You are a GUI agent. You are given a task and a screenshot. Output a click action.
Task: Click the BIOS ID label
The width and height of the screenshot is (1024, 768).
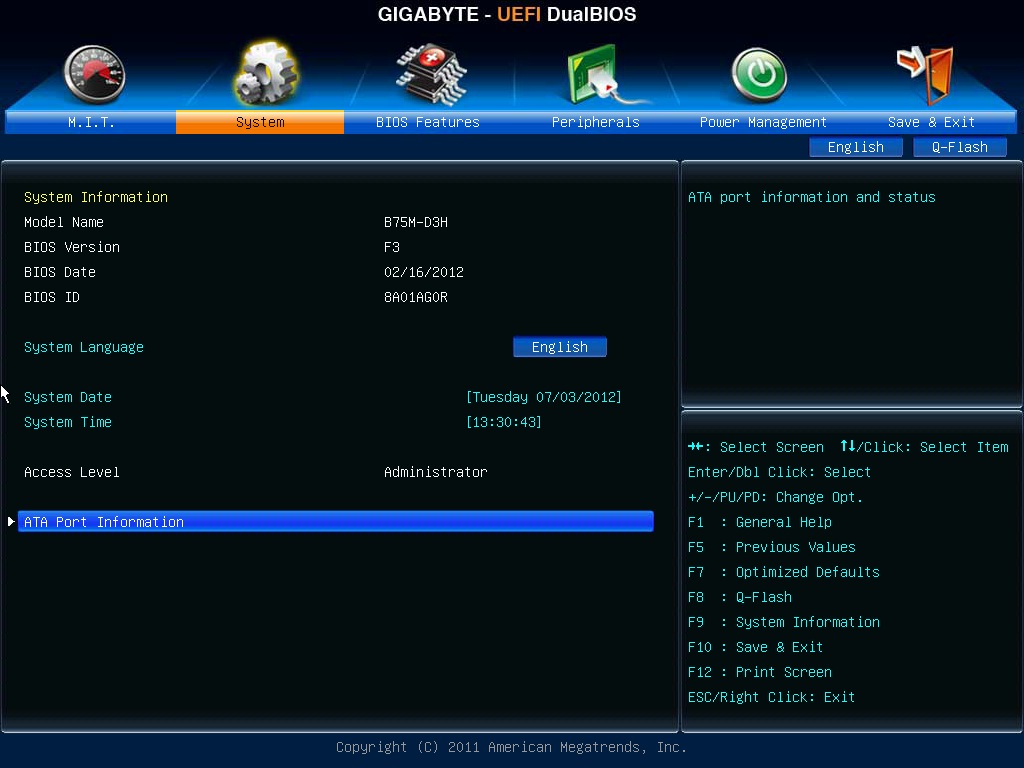tap(52, 297)
